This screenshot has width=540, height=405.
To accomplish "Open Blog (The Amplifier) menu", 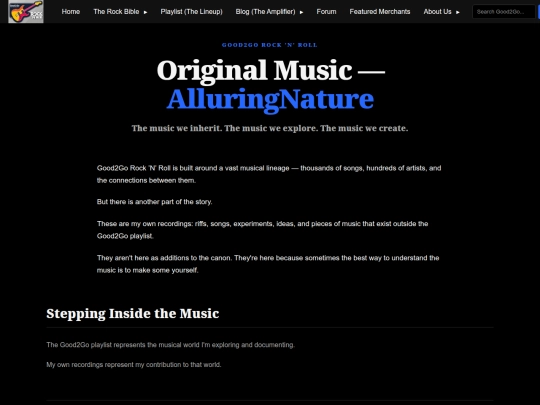I will pyautogui.click(x=265, y=12).
